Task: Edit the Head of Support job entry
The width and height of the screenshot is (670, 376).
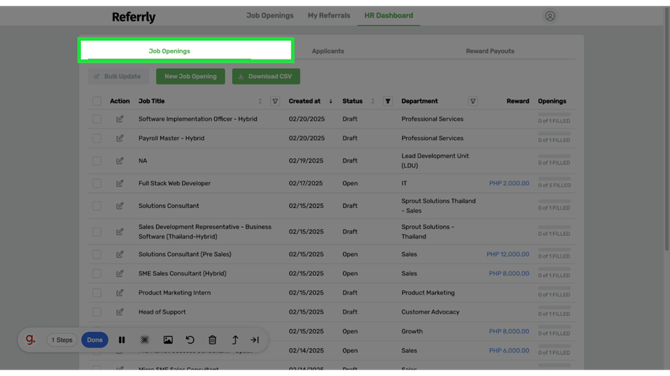Action: coord(120,312)
